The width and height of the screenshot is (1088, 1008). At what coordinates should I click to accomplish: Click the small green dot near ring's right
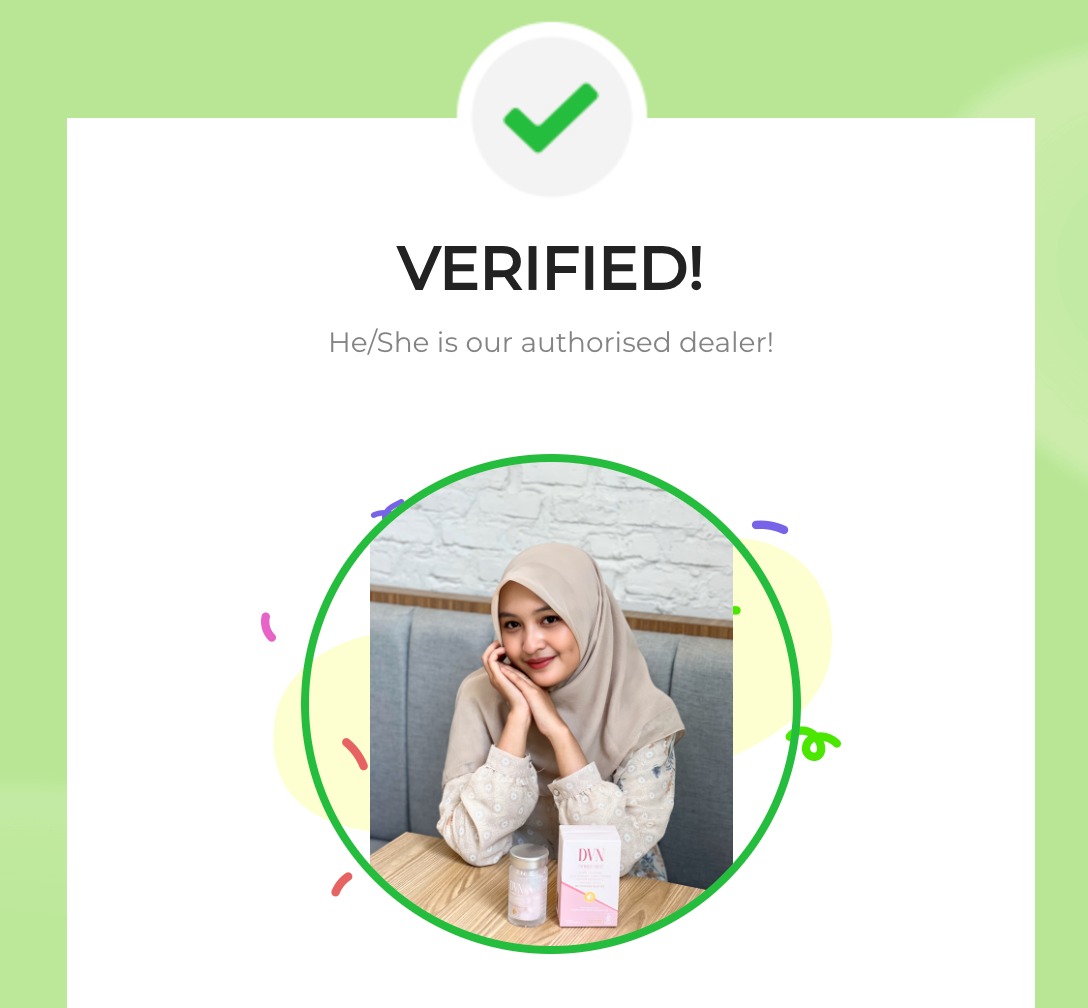[736, 610]
